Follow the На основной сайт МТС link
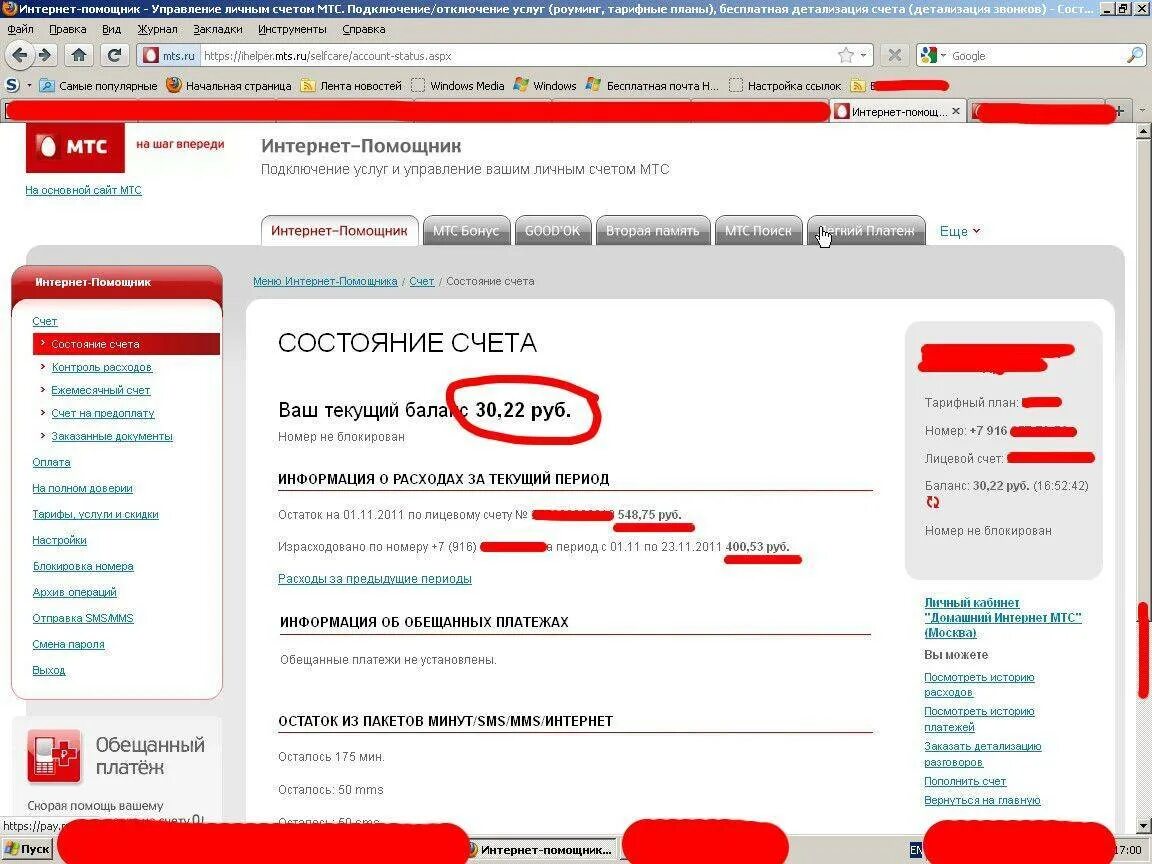This screenshot has height=864, width=1152. click(83, 190)
